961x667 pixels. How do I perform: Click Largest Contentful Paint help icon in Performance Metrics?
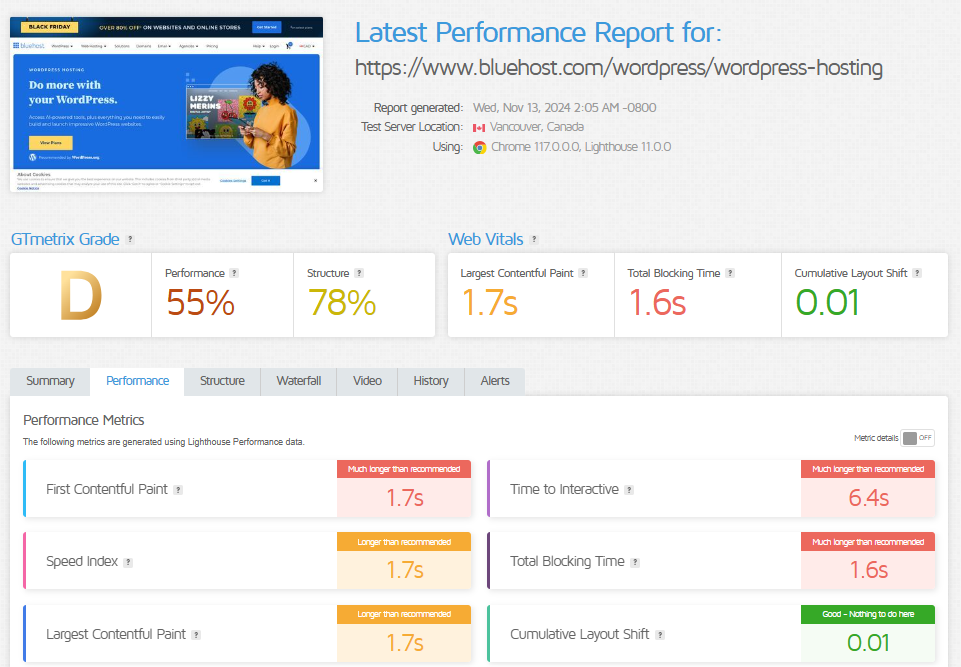pyautogui.click(x=196, y=635)
